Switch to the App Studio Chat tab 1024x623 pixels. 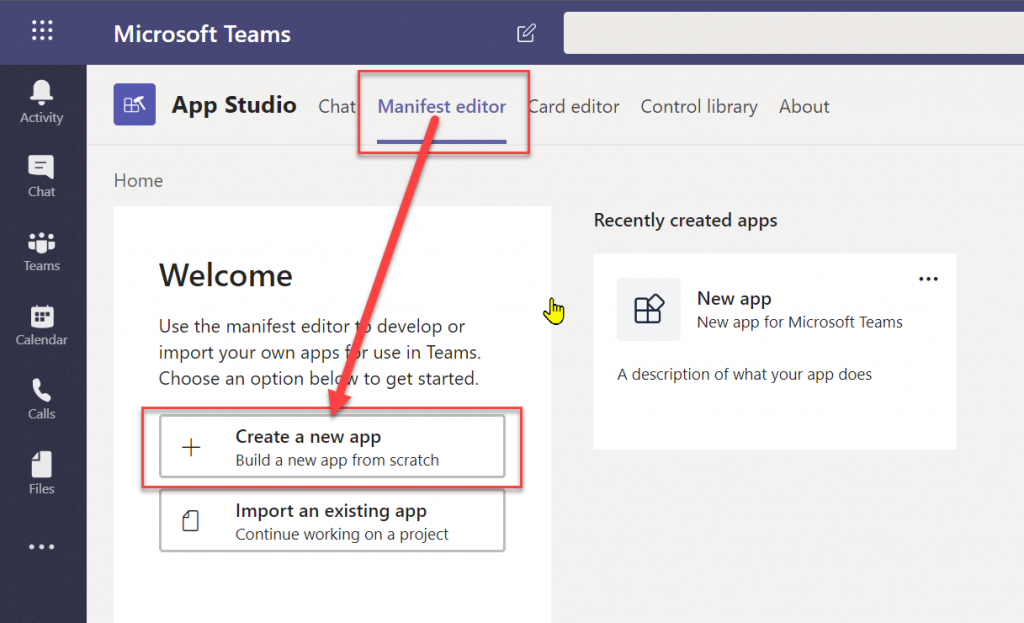[x=337, y=106]
